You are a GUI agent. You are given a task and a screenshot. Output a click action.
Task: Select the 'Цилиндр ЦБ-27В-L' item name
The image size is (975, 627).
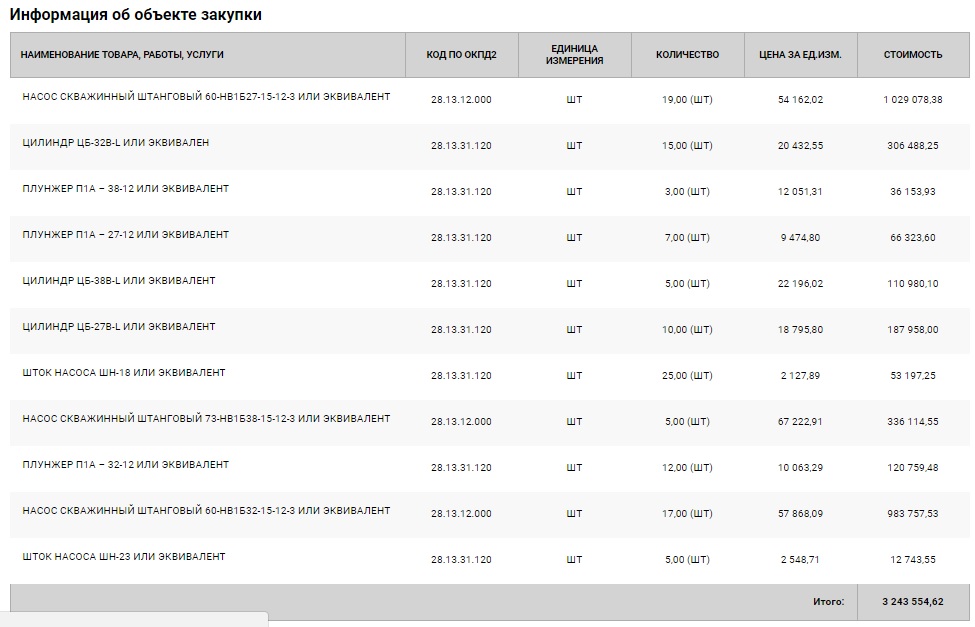(x=118, y=327)
